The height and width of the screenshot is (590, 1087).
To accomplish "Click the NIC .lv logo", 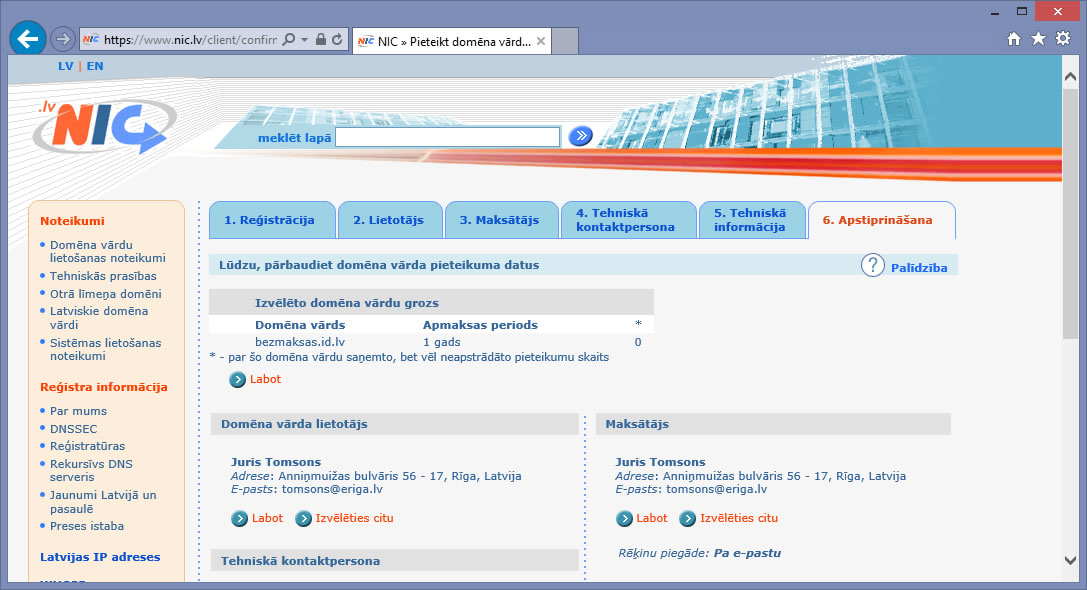I will (x=102, y=127).
